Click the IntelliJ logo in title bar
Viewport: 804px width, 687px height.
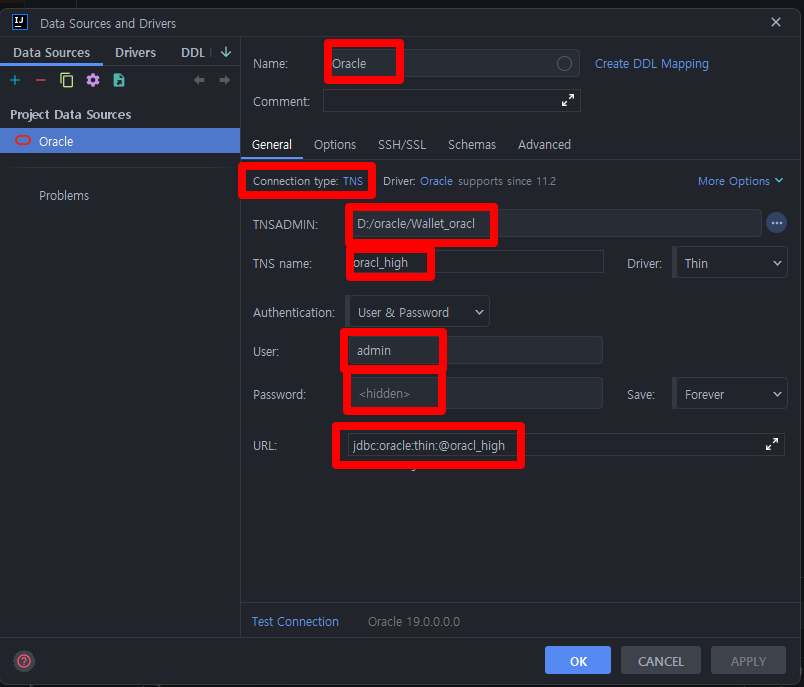click(19, 23)
